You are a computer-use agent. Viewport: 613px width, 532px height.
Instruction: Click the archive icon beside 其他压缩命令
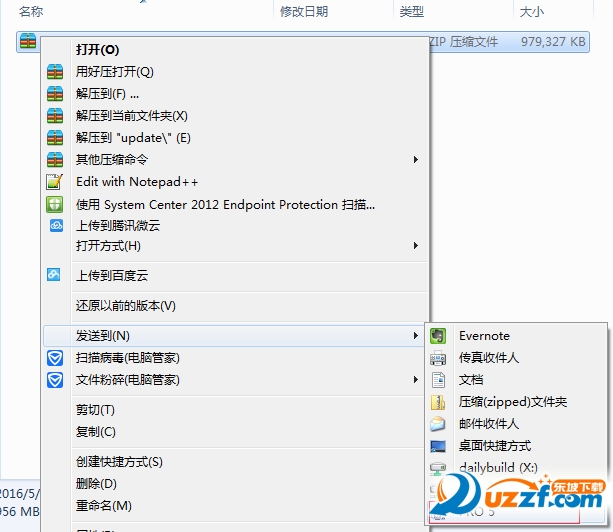[55, 159]
